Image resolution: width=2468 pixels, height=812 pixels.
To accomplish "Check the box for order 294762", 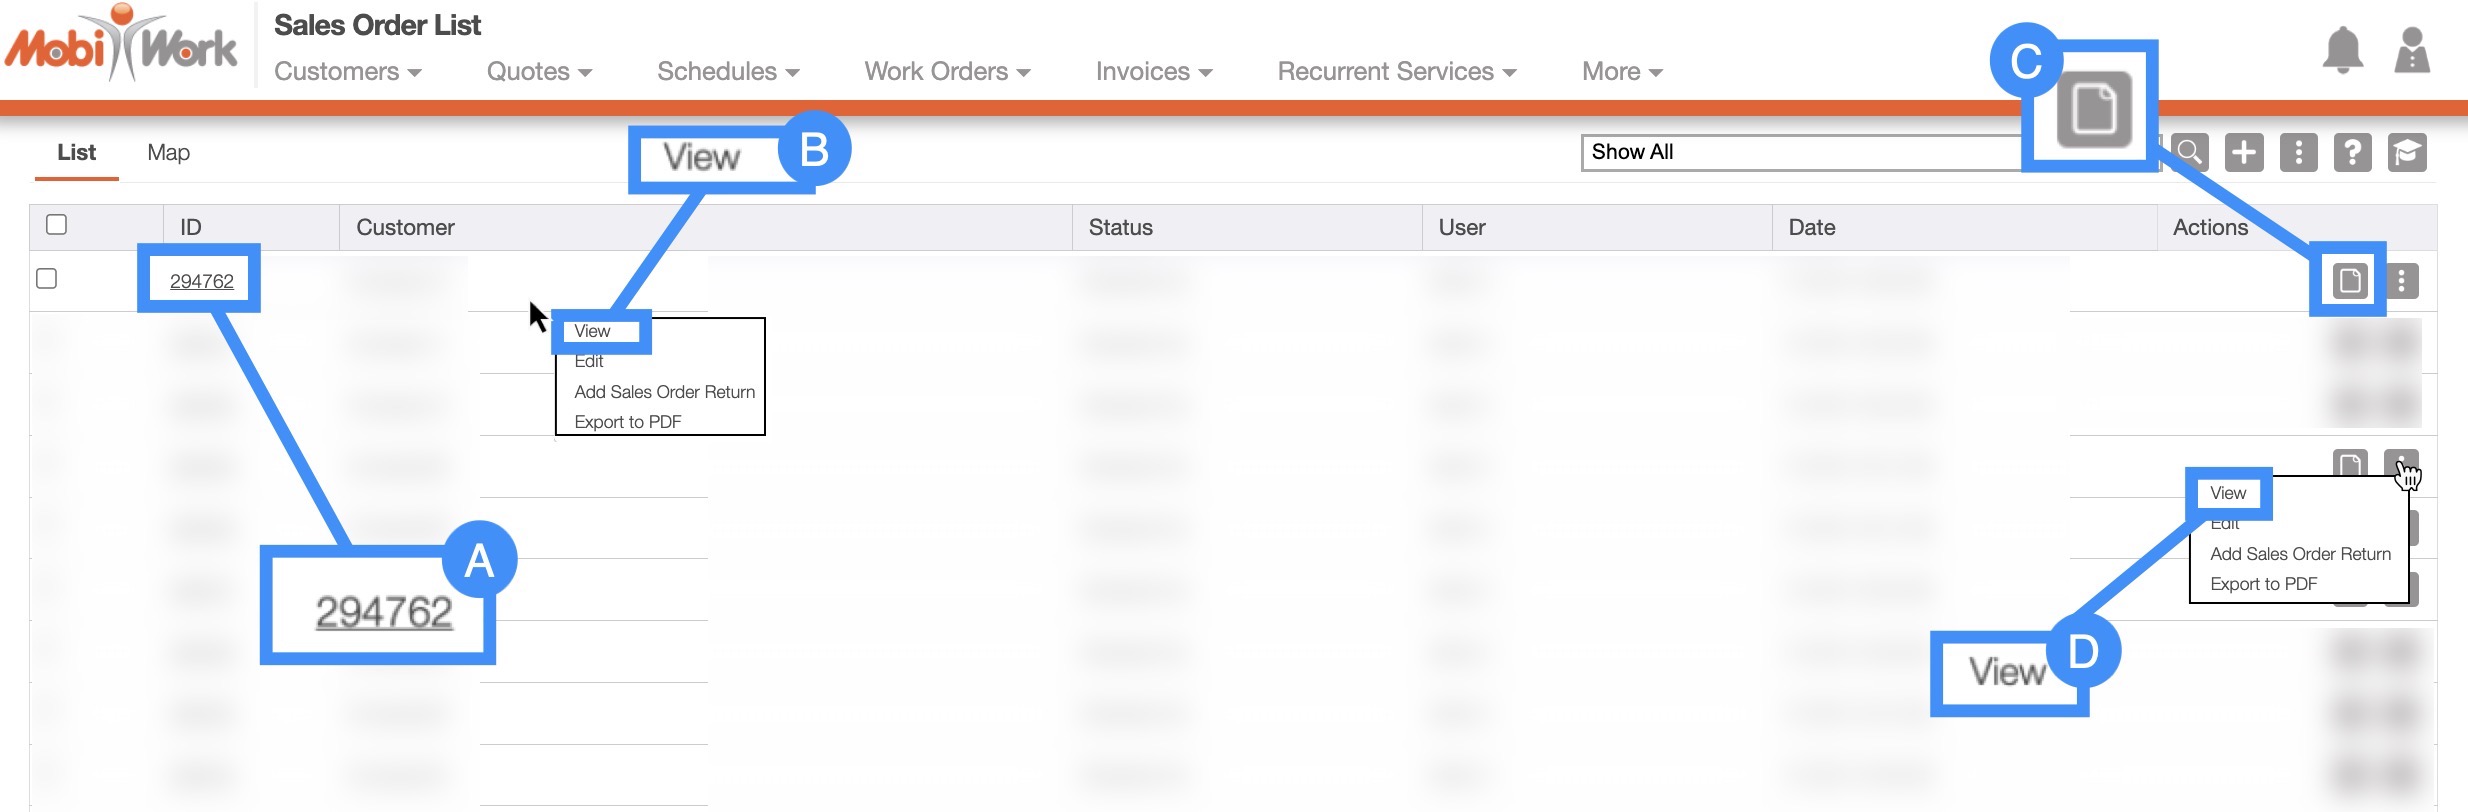I will pos(47,279).
